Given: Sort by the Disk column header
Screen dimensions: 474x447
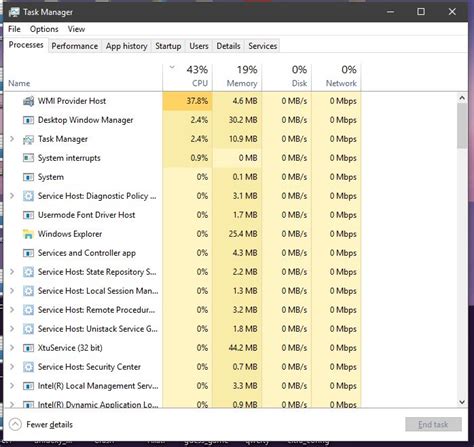Looking at the screenshot, I should [287, 77].
